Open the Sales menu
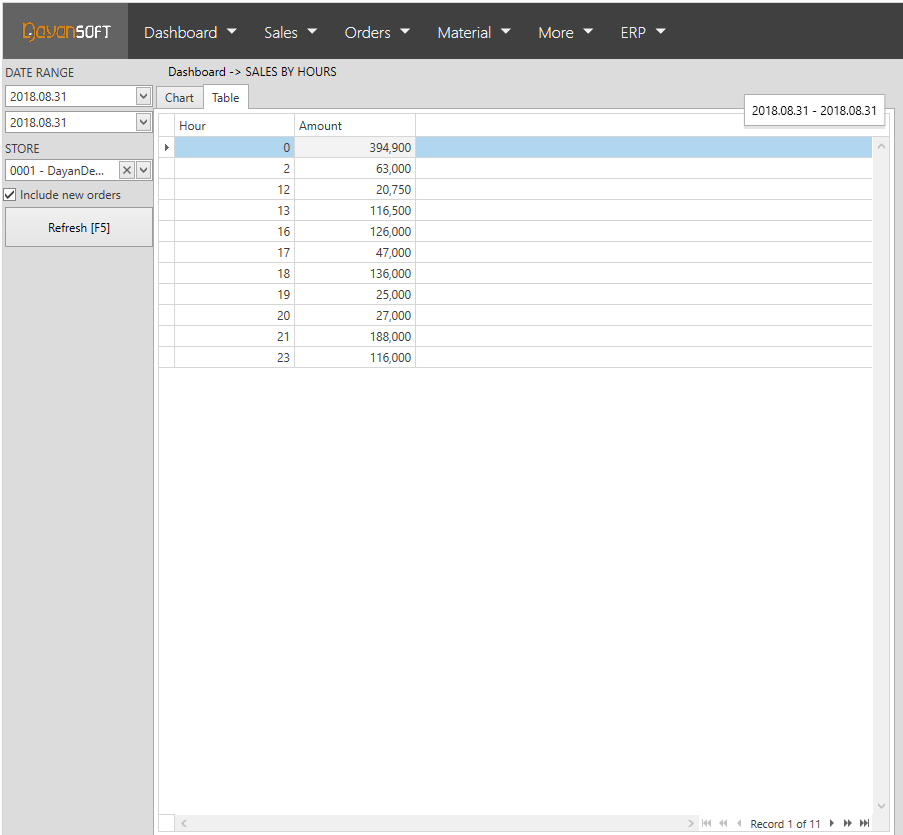 click(290, 32)
